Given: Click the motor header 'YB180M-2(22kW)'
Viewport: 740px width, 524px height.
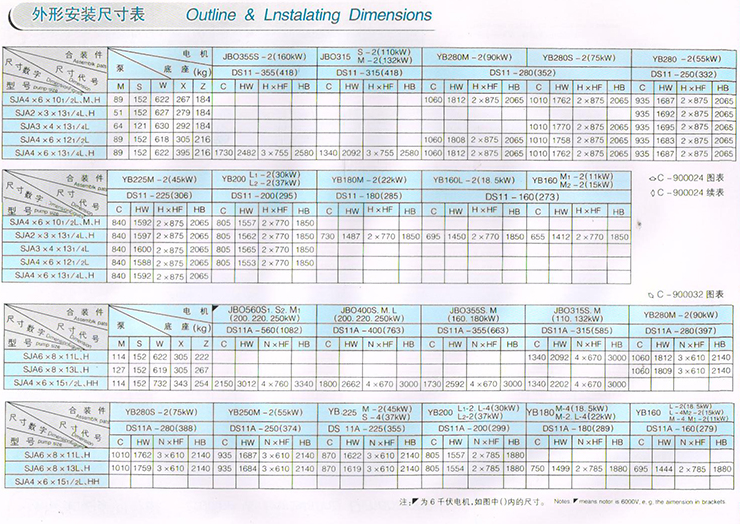Looking at the screenshot, I should [369, 180].
